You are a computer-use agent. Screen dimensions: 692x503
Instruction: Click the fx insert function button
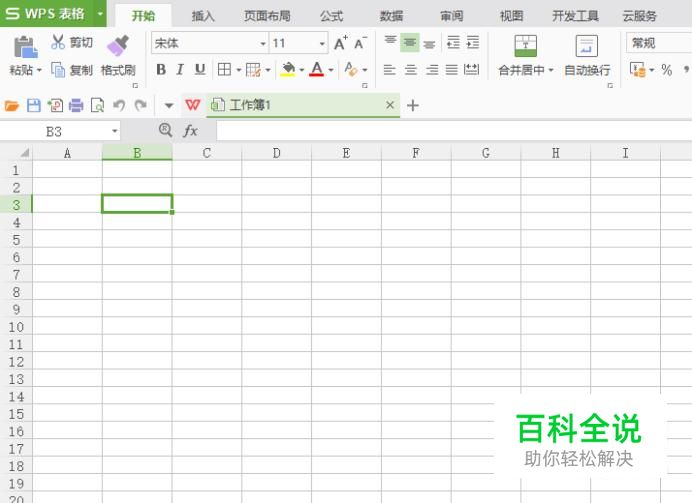click(x=190, y=131)
